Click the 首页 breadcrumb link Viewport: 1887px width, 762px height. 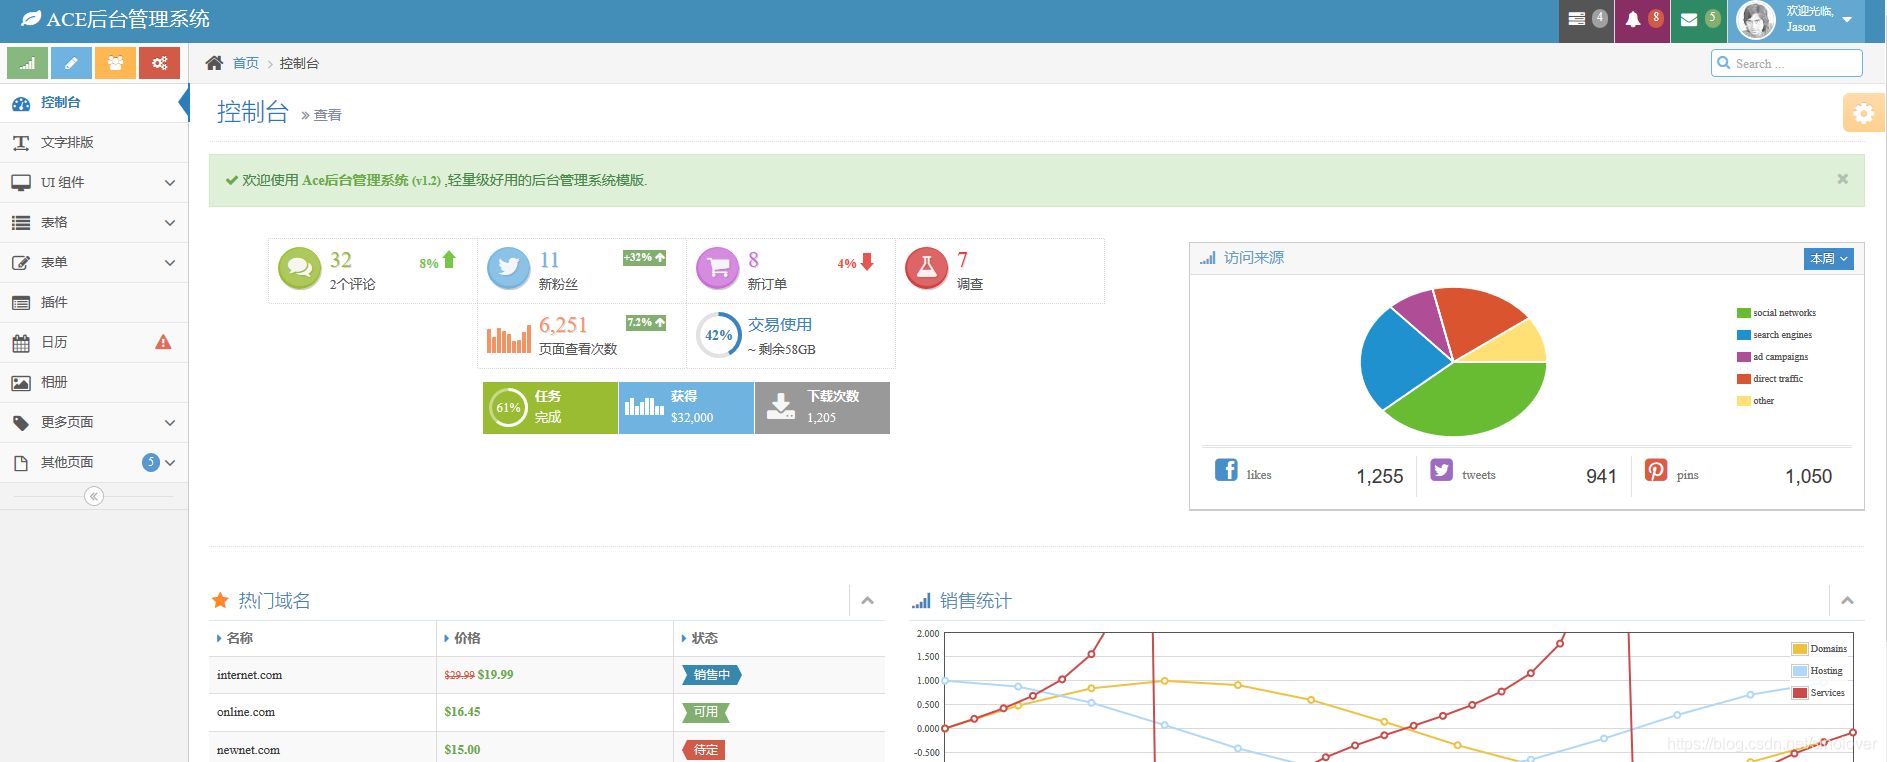pyautogui.click(x=246, y=63)
